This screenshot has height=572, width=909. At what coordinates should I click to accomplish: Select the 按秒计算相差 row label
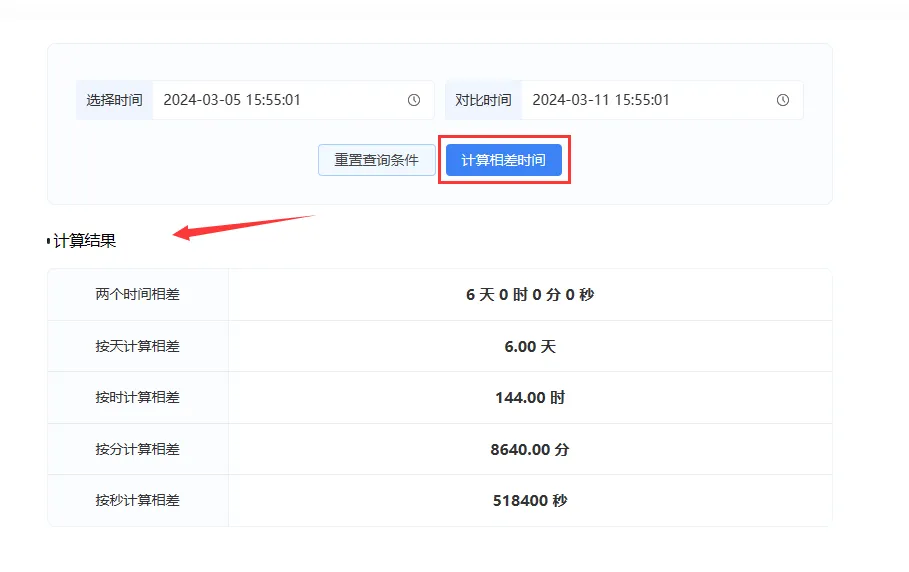(137, 500)
